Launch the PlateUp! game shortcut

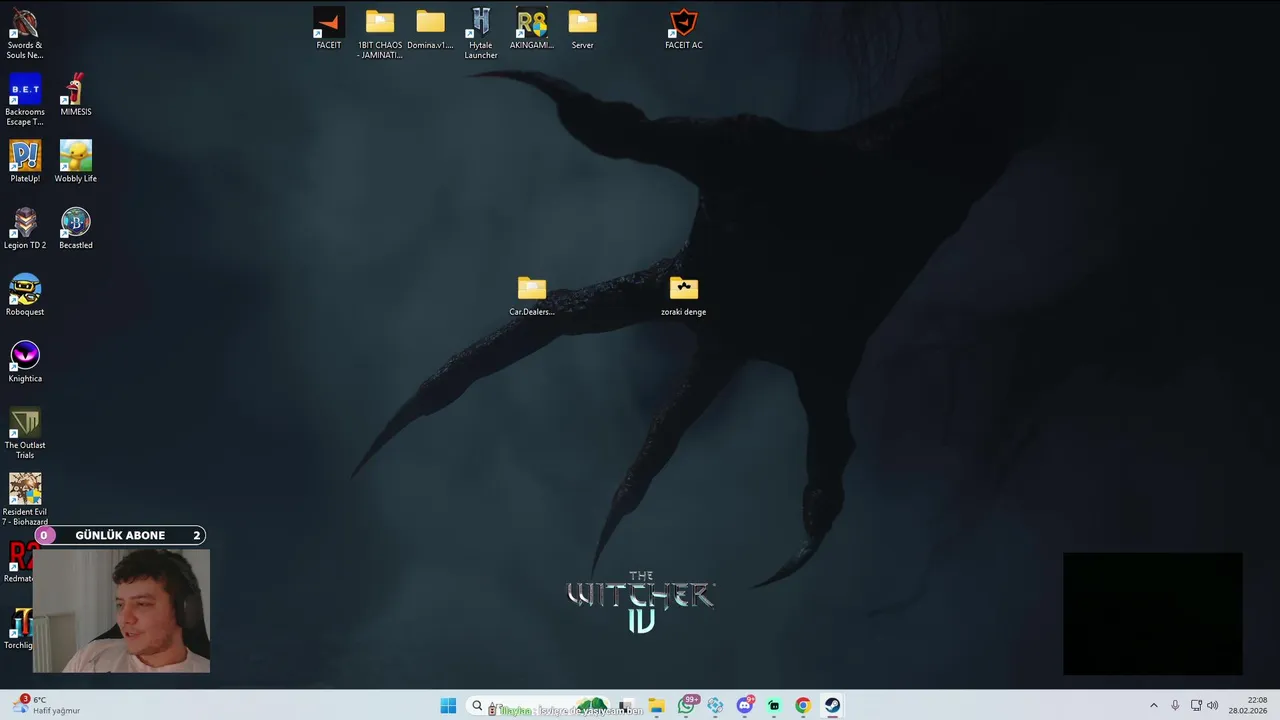point(25,162)
